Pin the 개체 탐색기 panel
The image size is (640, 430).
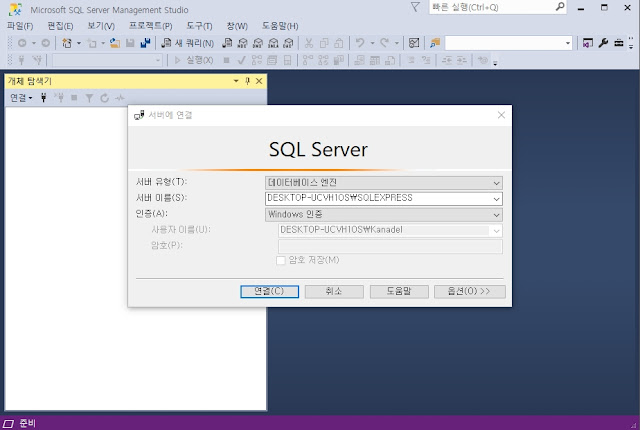pyautogui.click(x=247, y=81)
